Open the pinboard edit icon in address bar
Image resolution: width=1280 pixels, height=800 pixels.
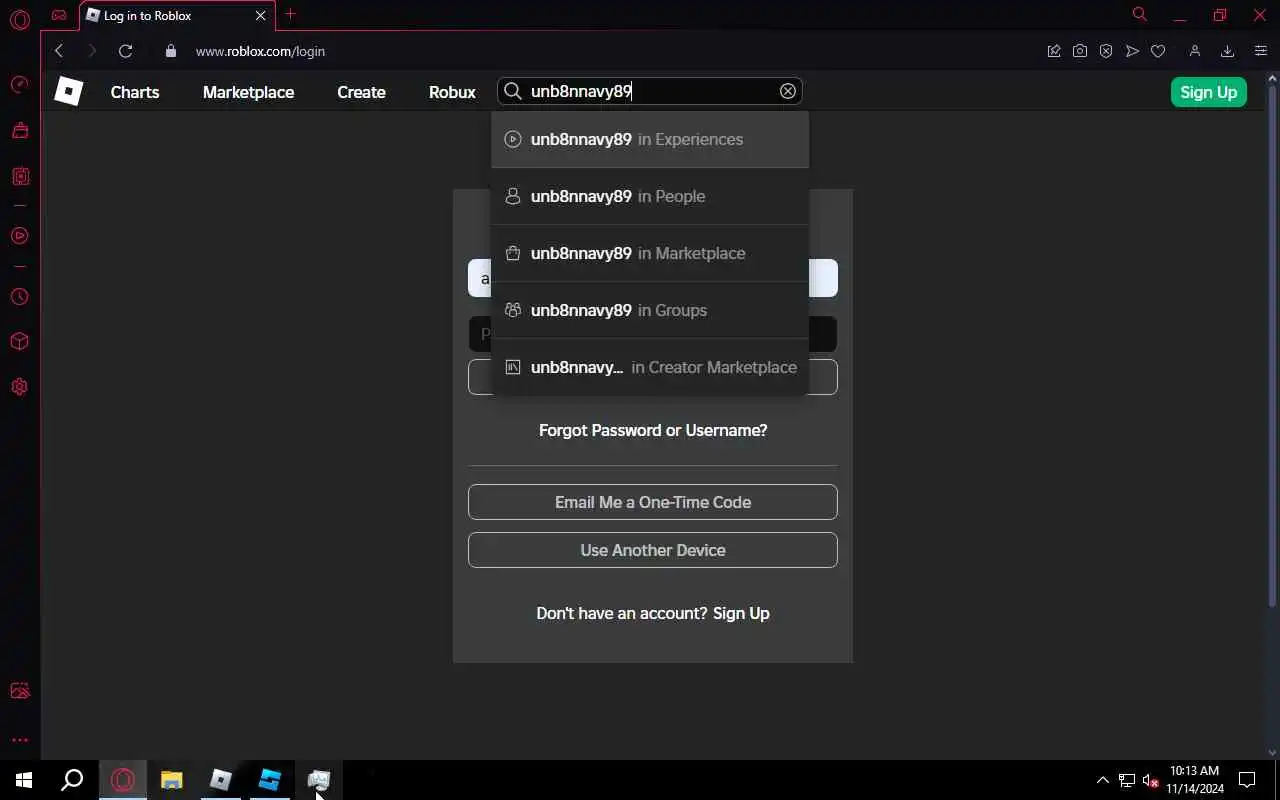point(1054,51)
